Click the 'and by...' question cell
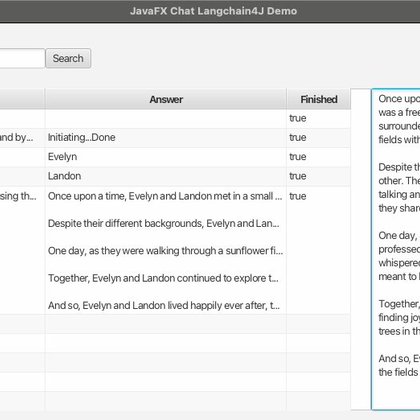The image size is (420, 420). click(x=22, y=138)
